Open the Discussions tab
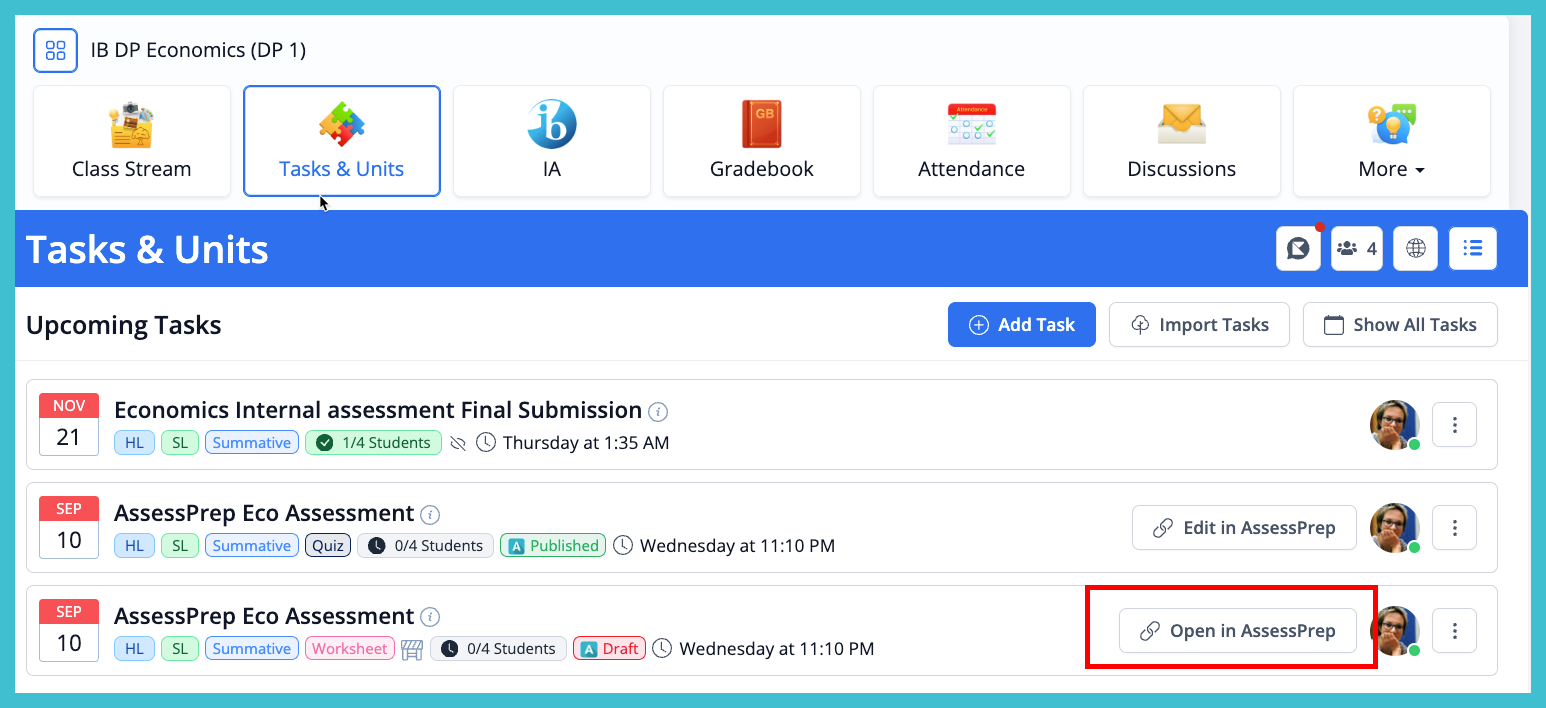The height and width of the screenshot is (708, 1546). (1181, 140)
